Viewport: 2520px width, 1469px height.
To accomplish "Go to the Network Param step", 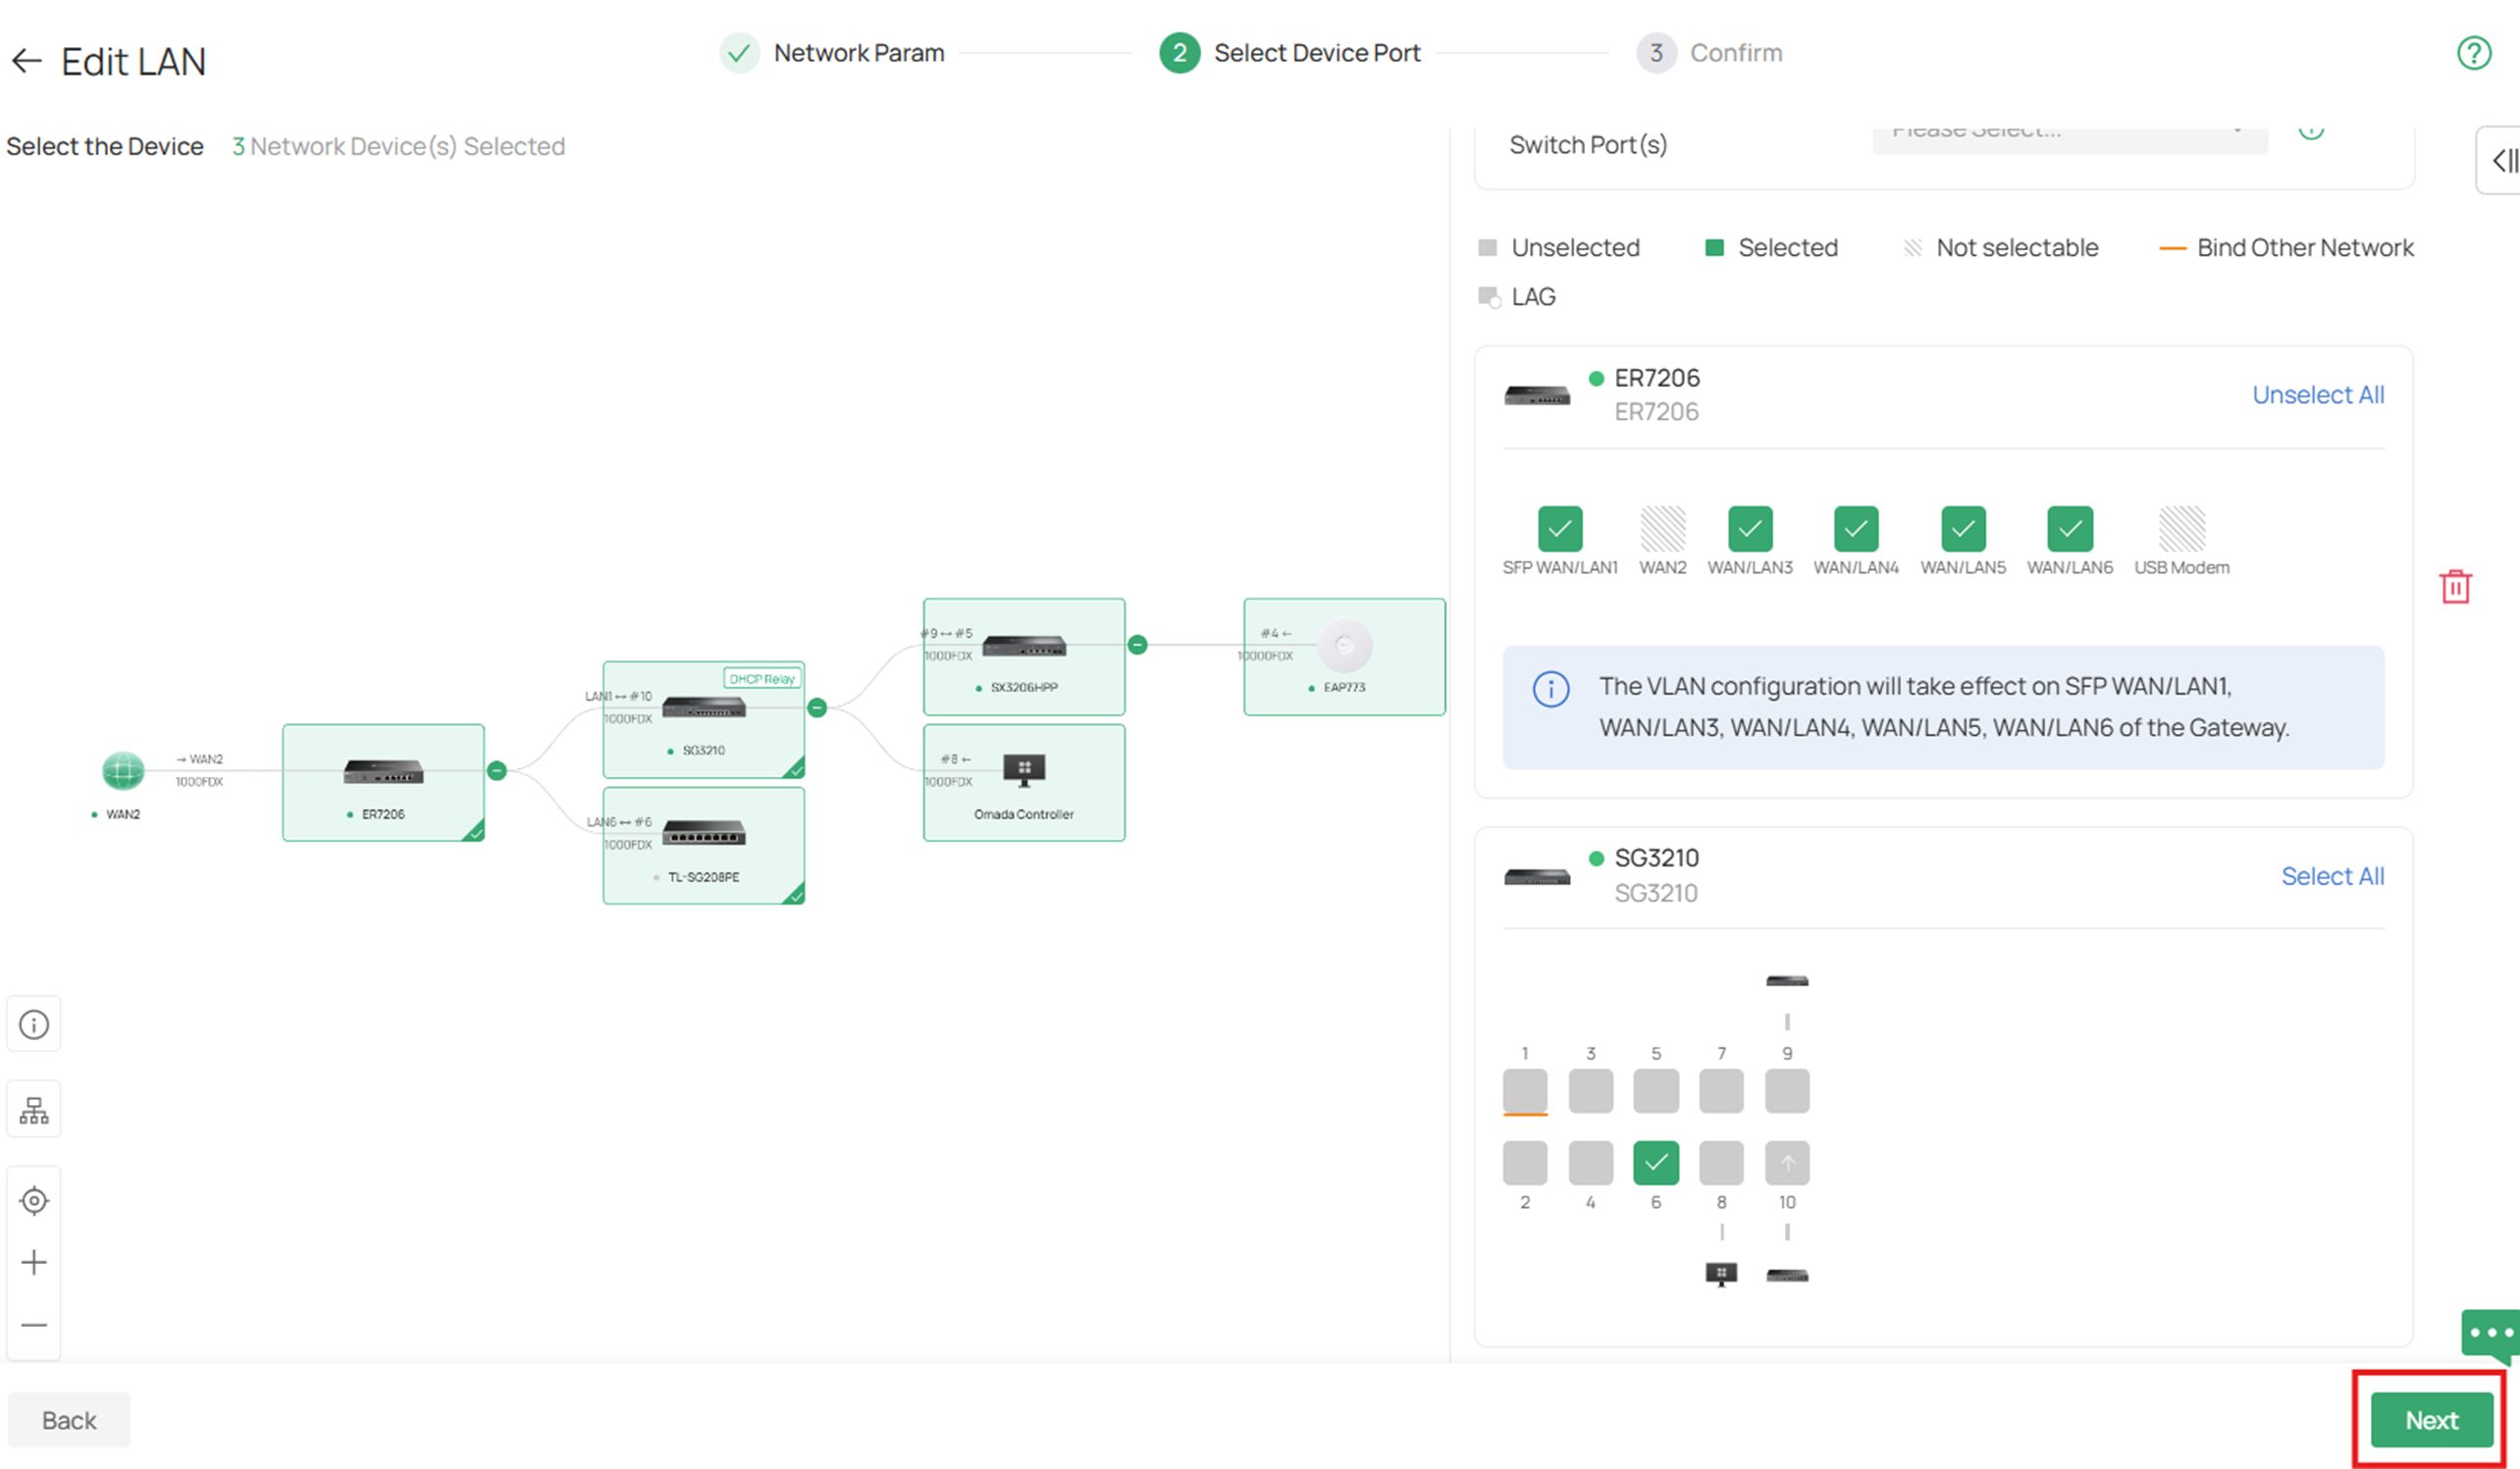I will click(857, 53).
